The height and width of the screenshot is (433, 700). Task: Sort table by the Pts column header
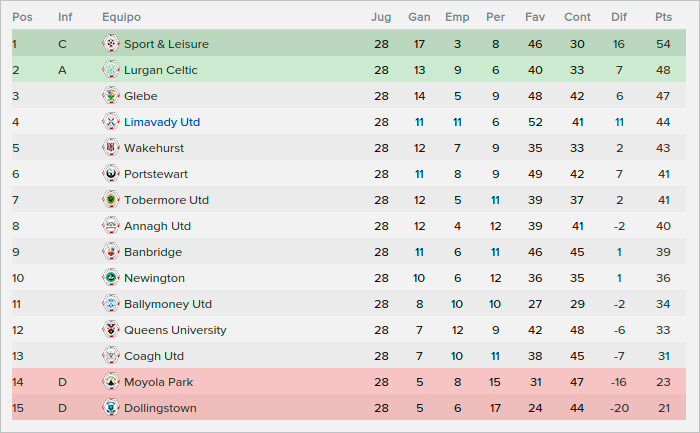663,17
